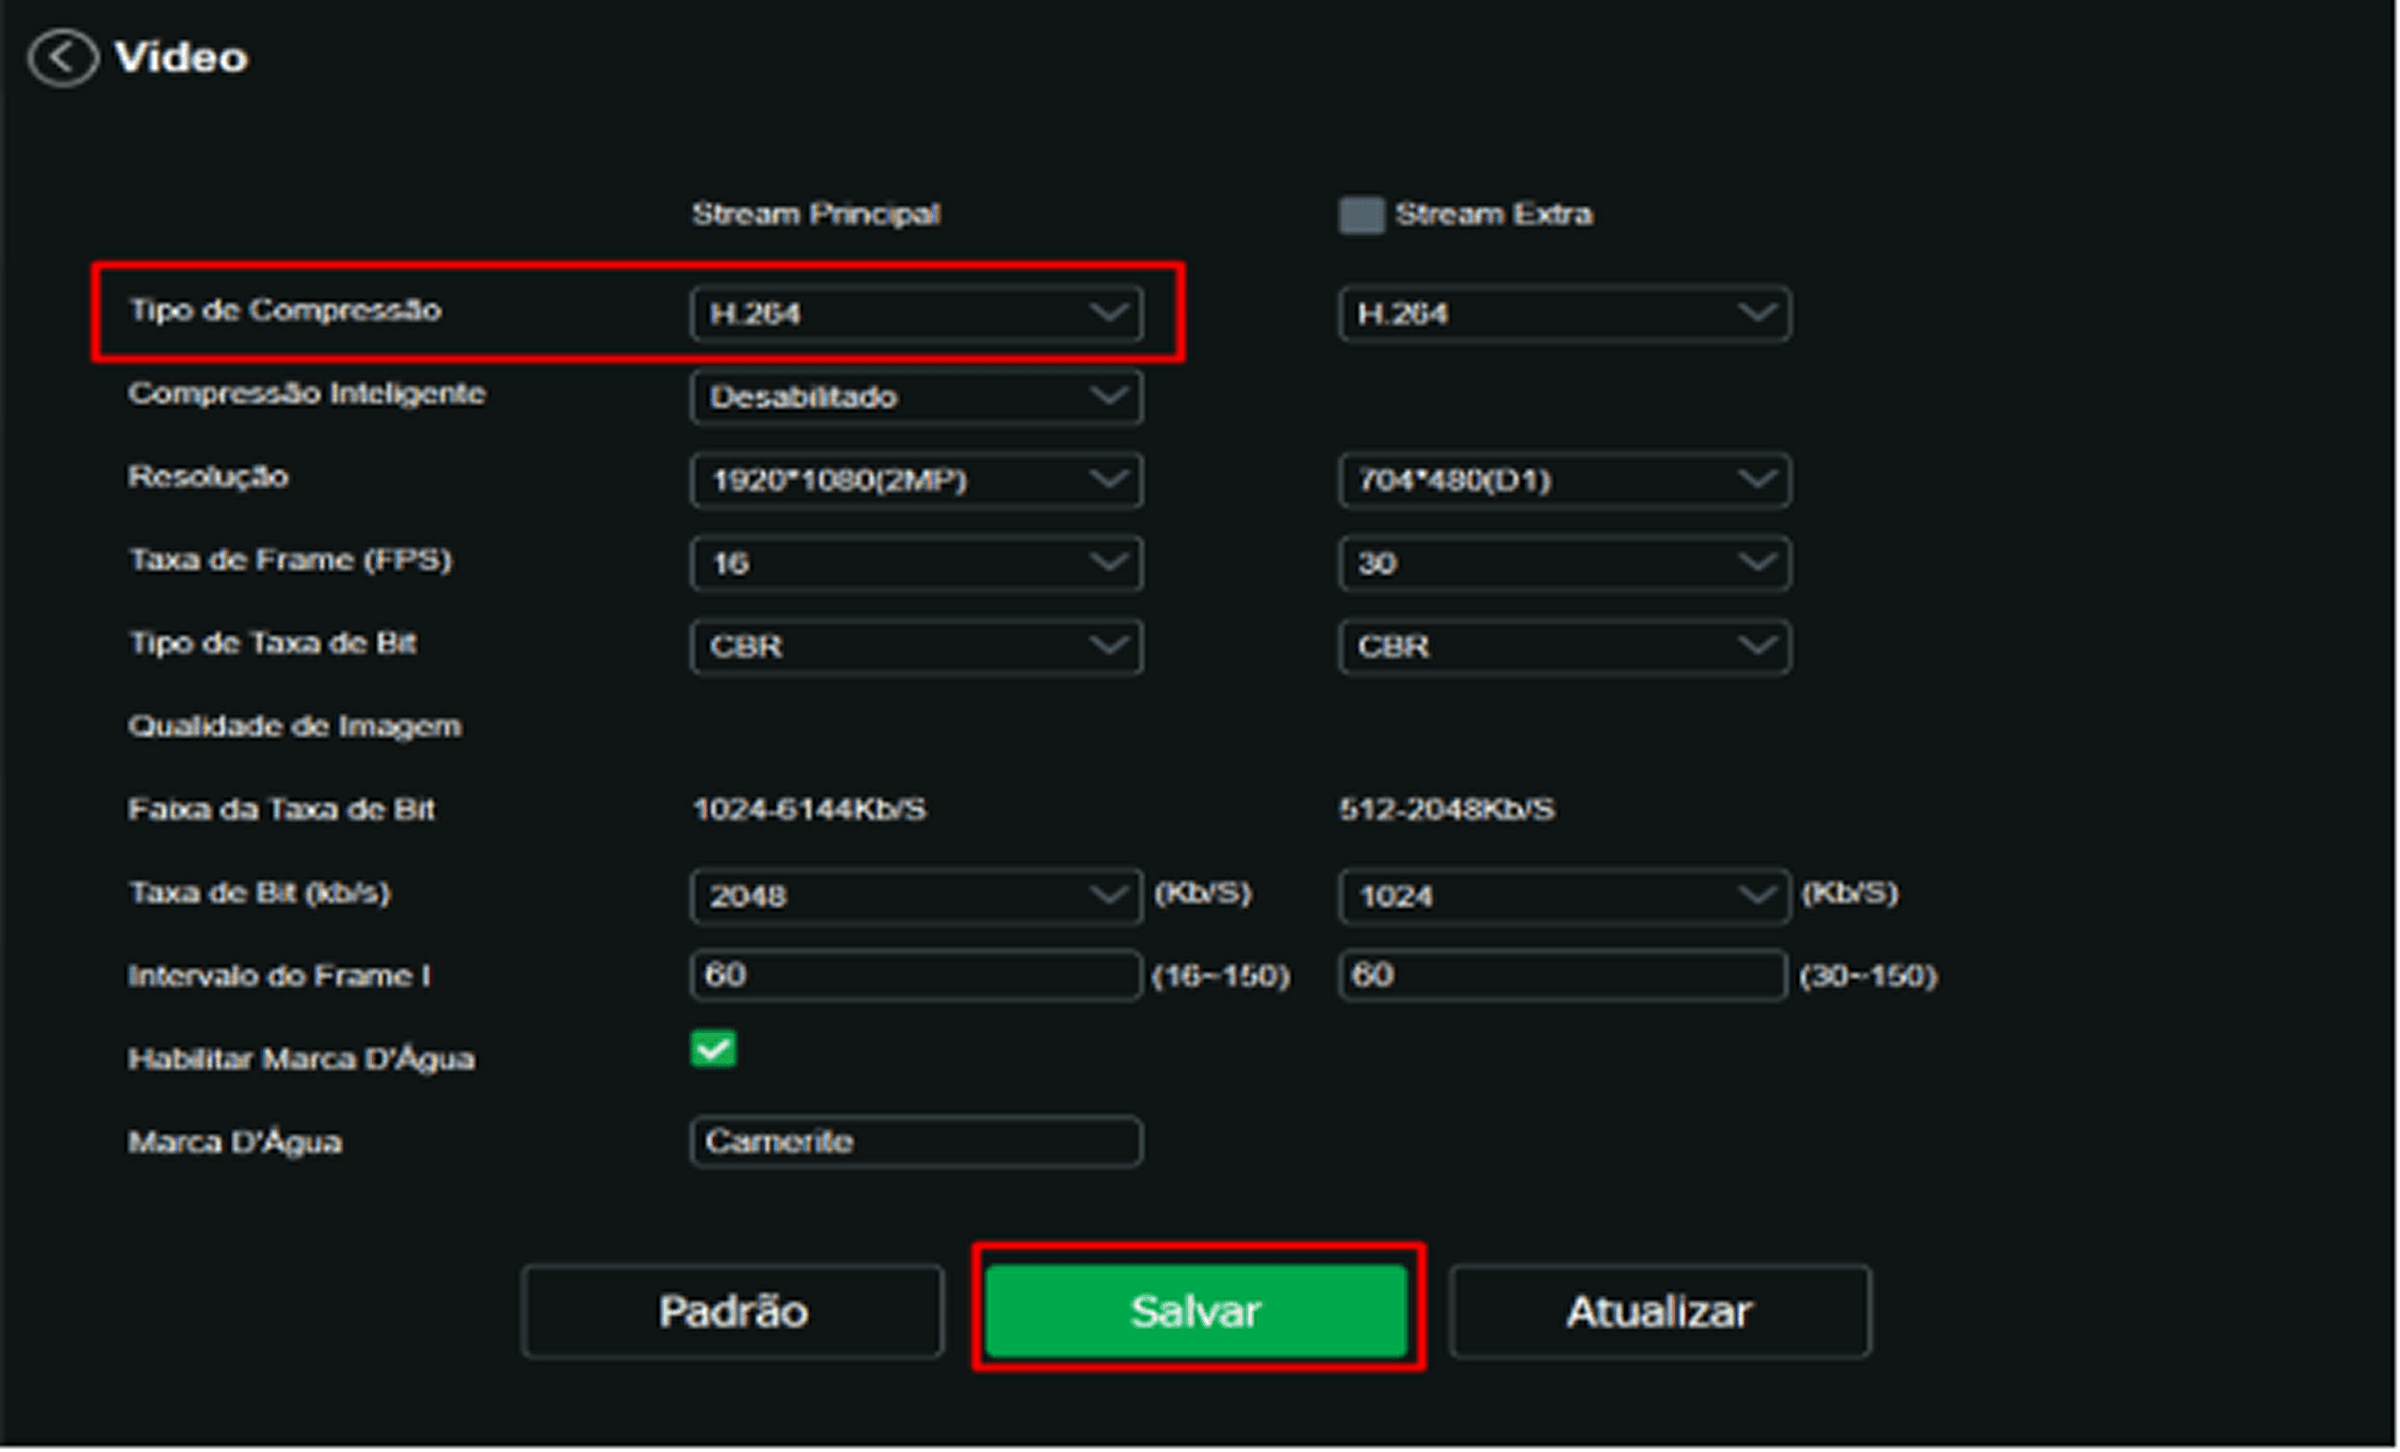Expand Compressão Inteligente Desabilitado dropdown
2400x1452 pixels.
coord(916,397)
